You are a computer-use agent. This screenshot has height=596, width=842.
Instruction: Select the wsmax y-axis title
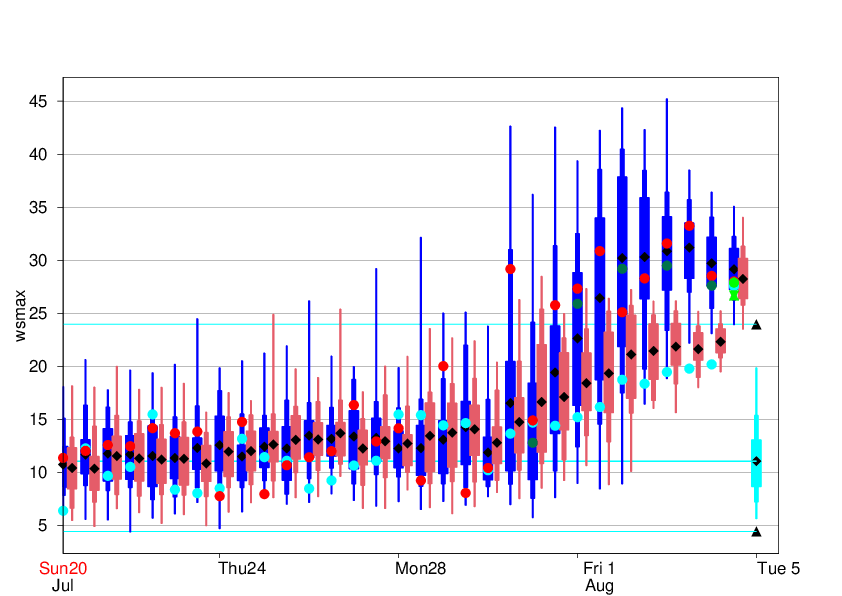(x=20, y=316)
